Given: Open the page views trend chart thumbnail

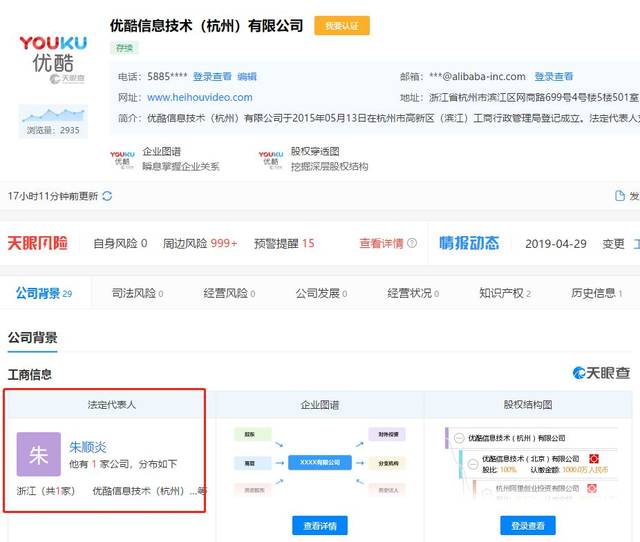Looking at the screenshot, I should pyautogui.click(x=53, y=122).
